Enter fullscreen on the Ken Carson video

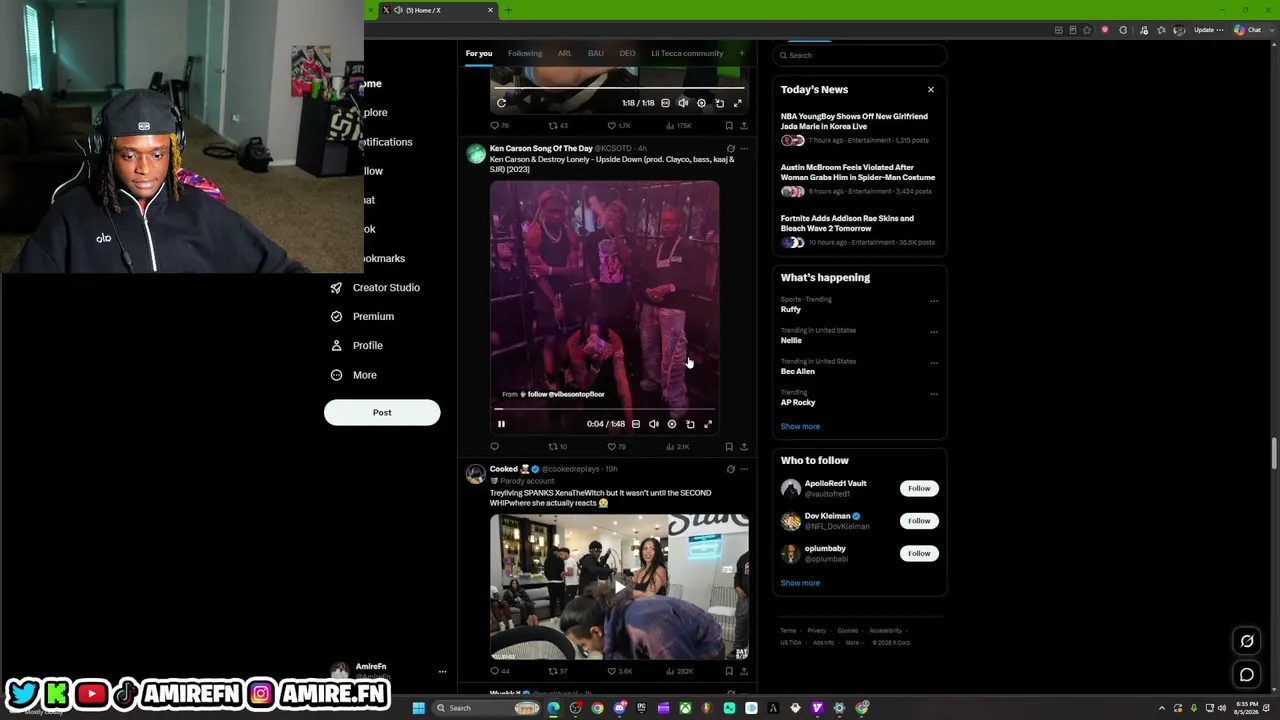tap(708, 424)
